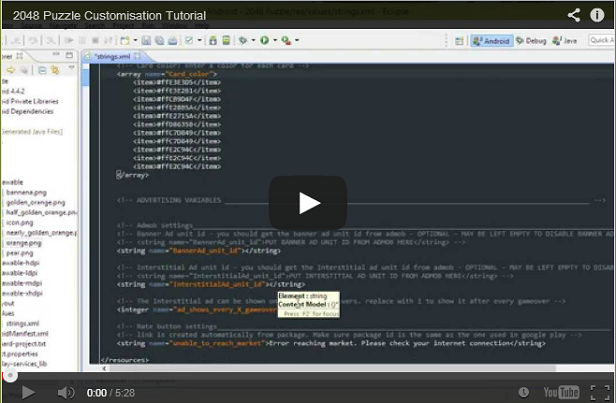Screen dimensions: 616x403
Task: Show video info with the round i icon
Action: tap(597, 15)
